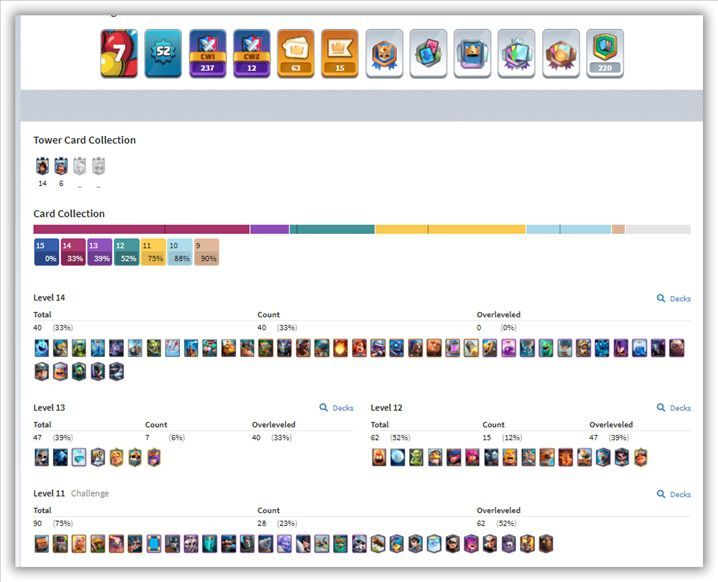718x582 pixels.
Task: Select the last hexagonal card in Level 12
Action: coord(640,457)
